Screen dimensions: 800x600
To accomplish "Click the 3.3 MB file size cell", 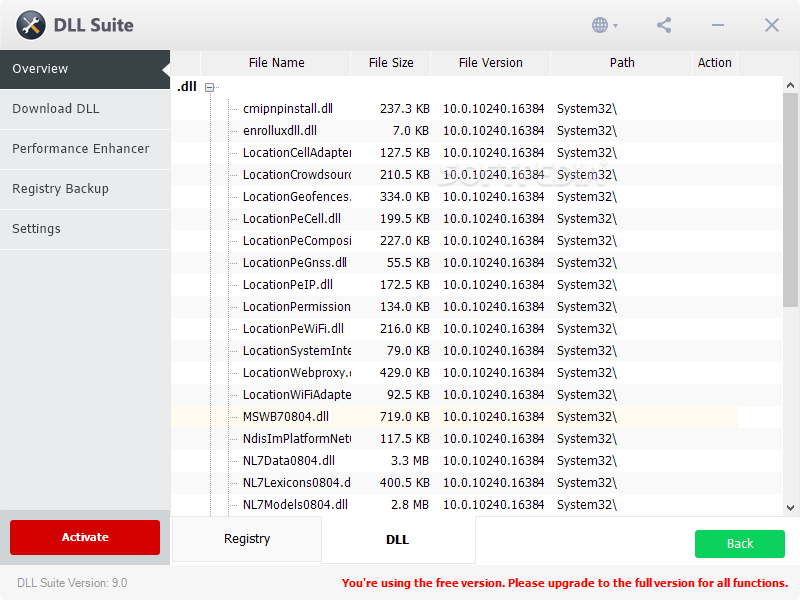I will click(410, 461).
